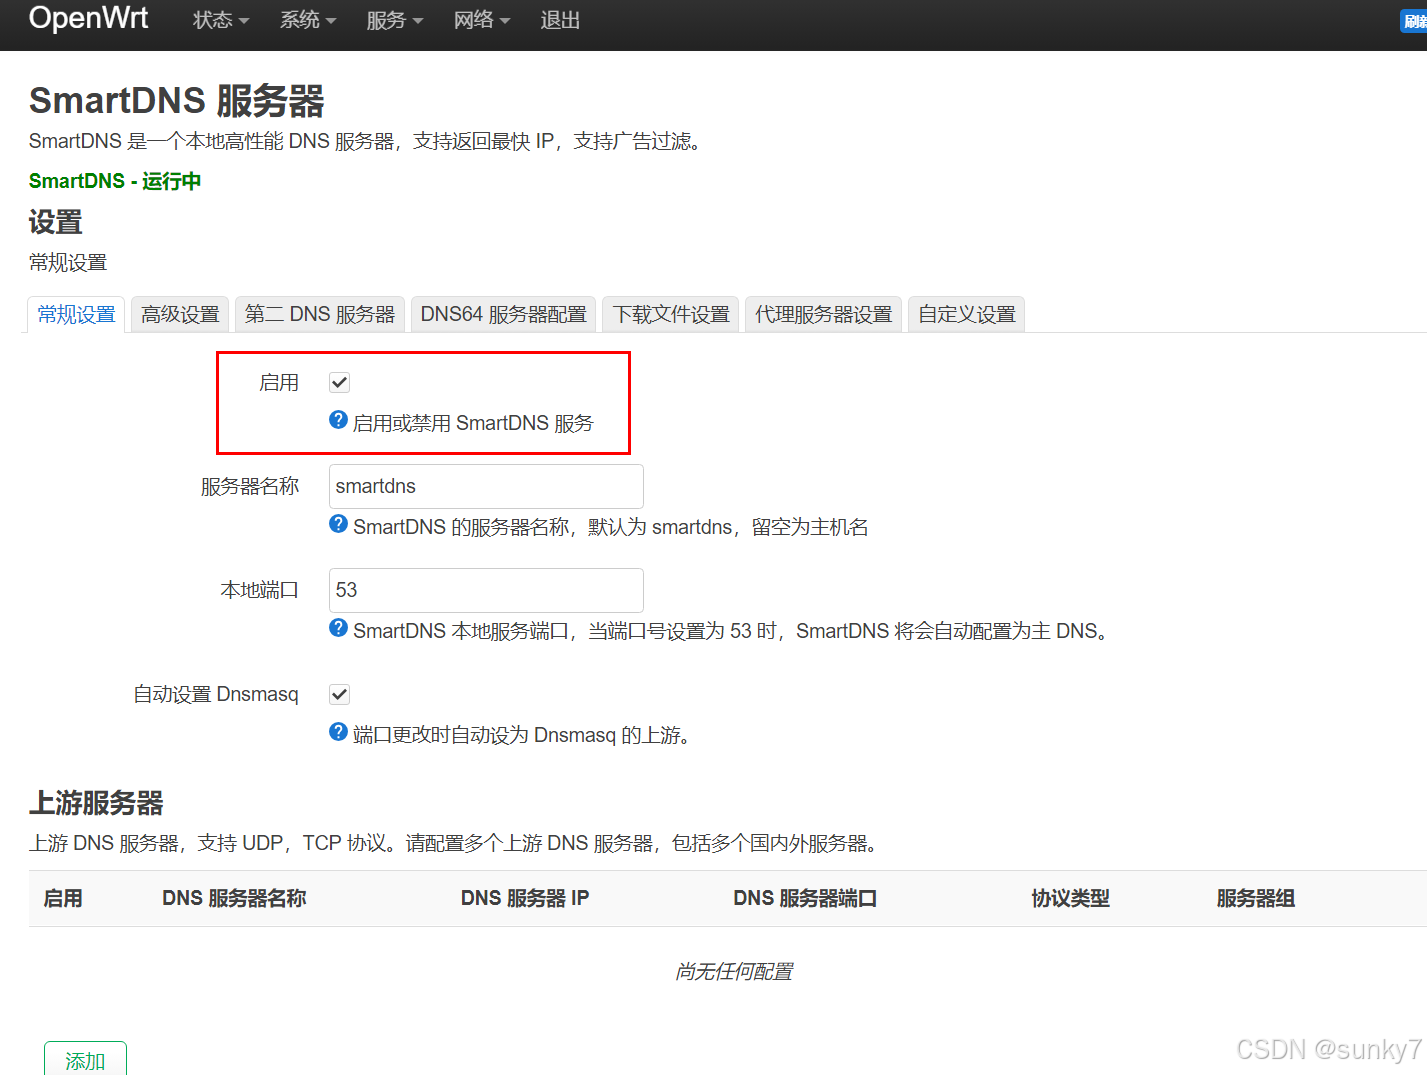Click the SmartDNS - 运行中 status text
The width and height of the screenshot is (1427, 1075).
pyautogui.click(x=115, y=181)
